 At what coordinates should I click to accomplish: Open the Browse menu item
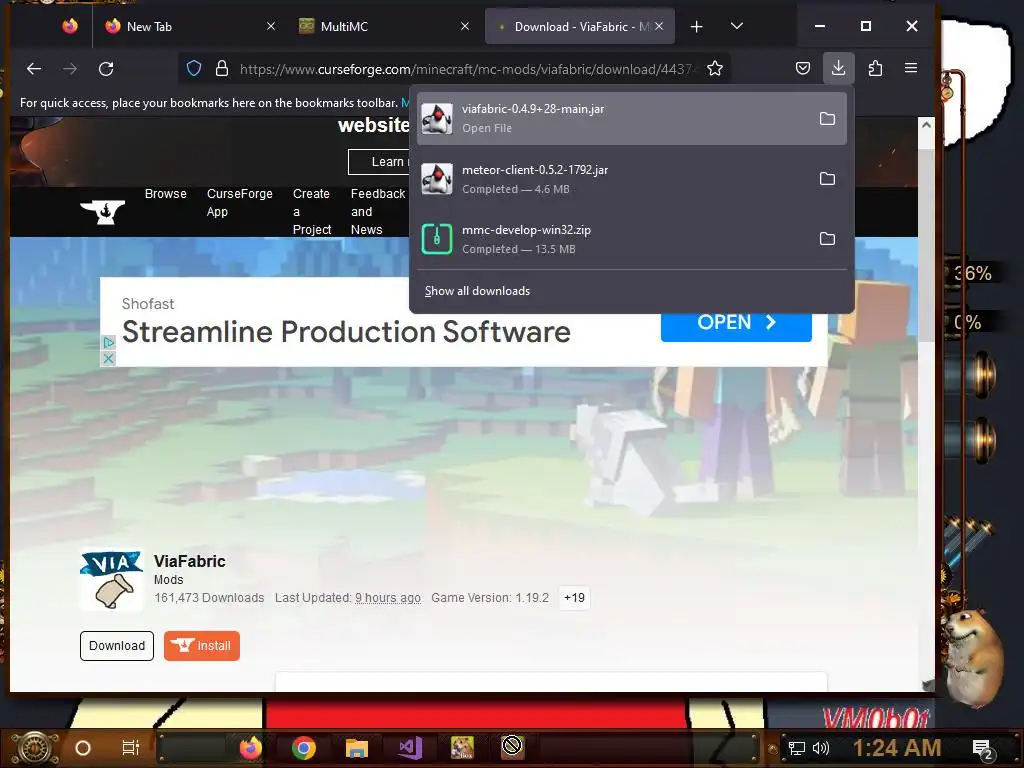[x=166, y=194]
